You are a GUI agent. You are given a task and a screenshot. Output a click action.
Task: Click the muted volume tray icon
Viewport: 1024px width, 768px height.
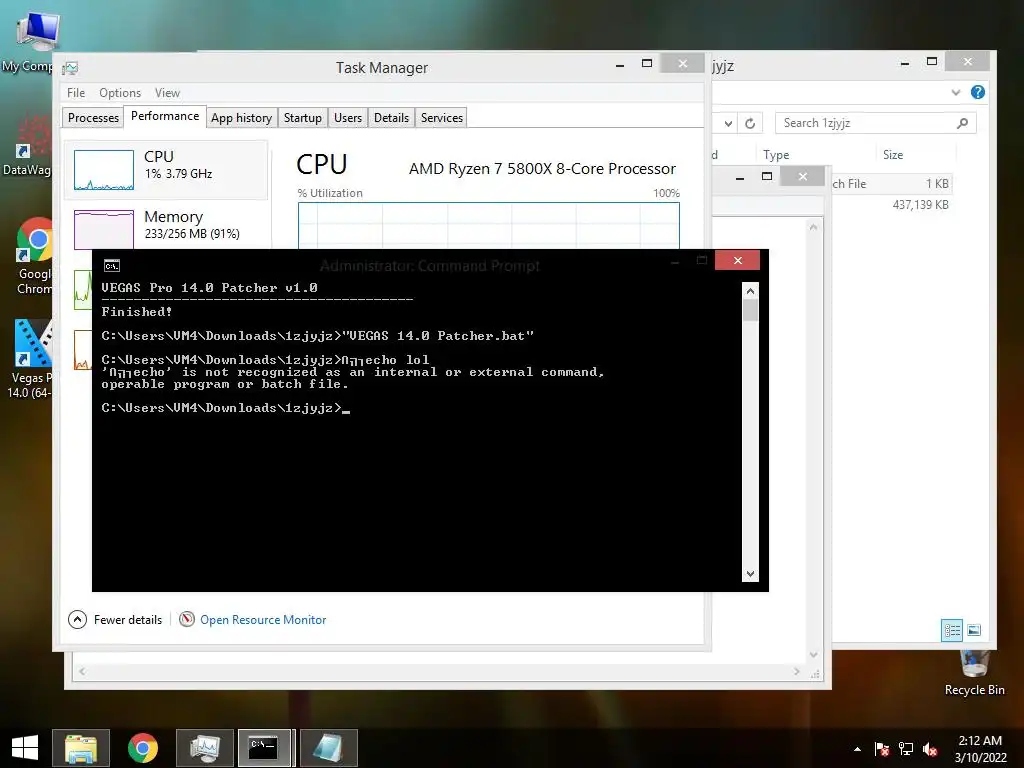click(x=930, y=749)
